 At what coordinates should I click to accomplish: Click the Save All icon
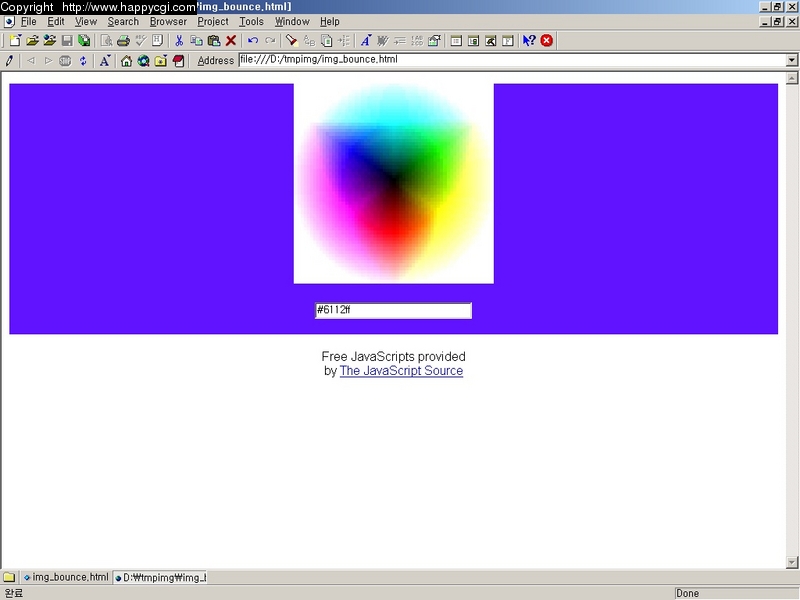pyautogui.click(x=84, y=40)
